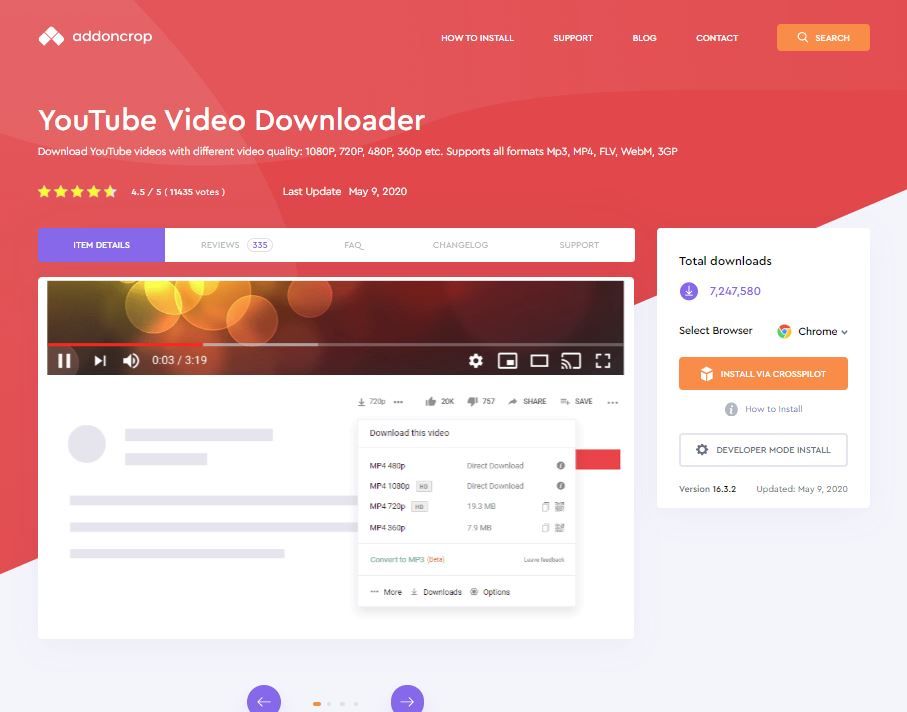907x712 pixels.
Task: Select the first carousel dot
Action: pyautogui.click(x=317, y=704)
